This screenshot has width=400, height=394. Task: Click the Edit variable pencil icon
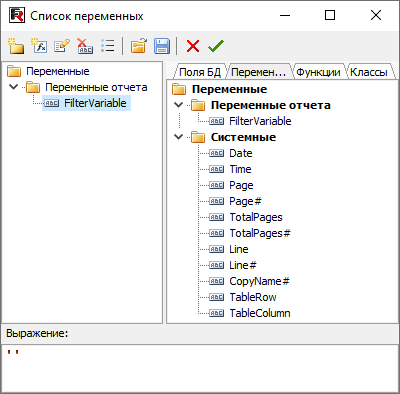62,46
